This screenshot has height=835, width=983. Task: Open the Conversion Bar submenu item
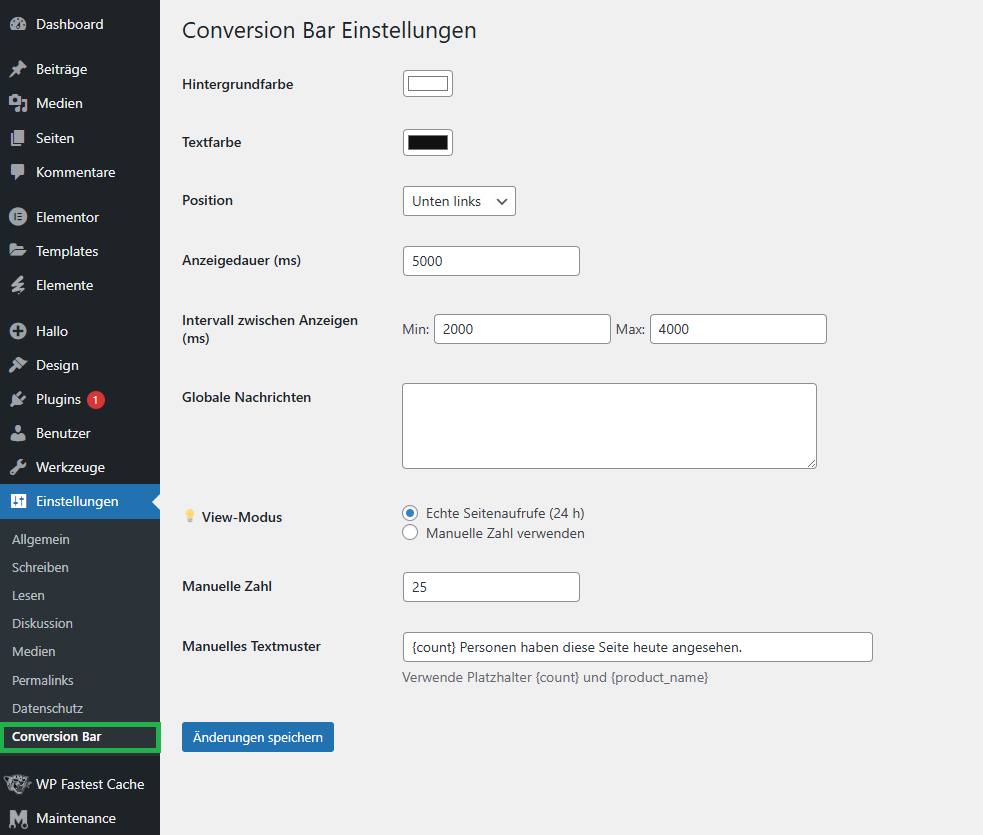click(57, 737)
